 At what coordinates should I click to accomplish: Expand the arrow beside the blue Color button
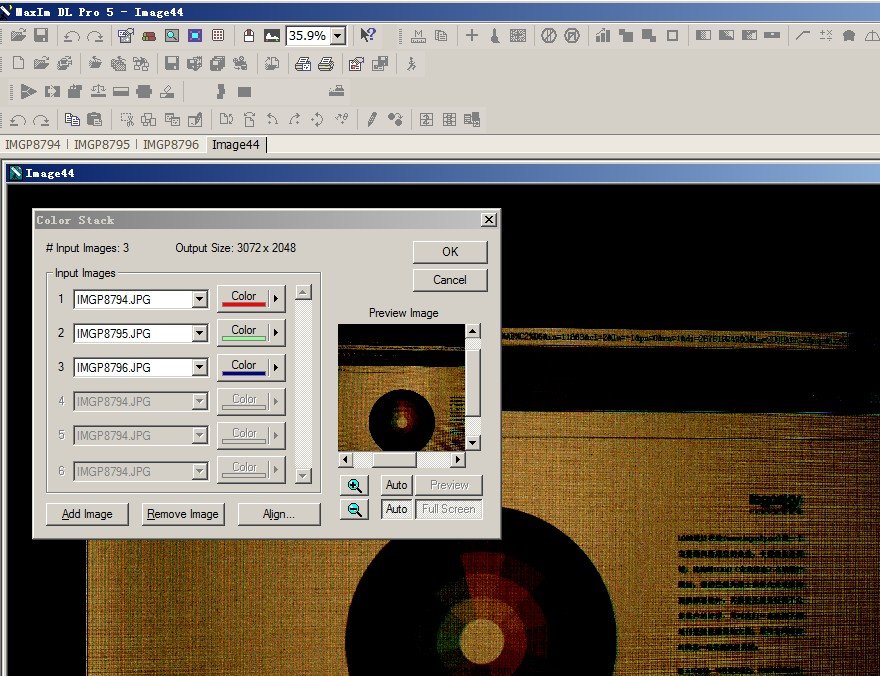pos(276,367)
